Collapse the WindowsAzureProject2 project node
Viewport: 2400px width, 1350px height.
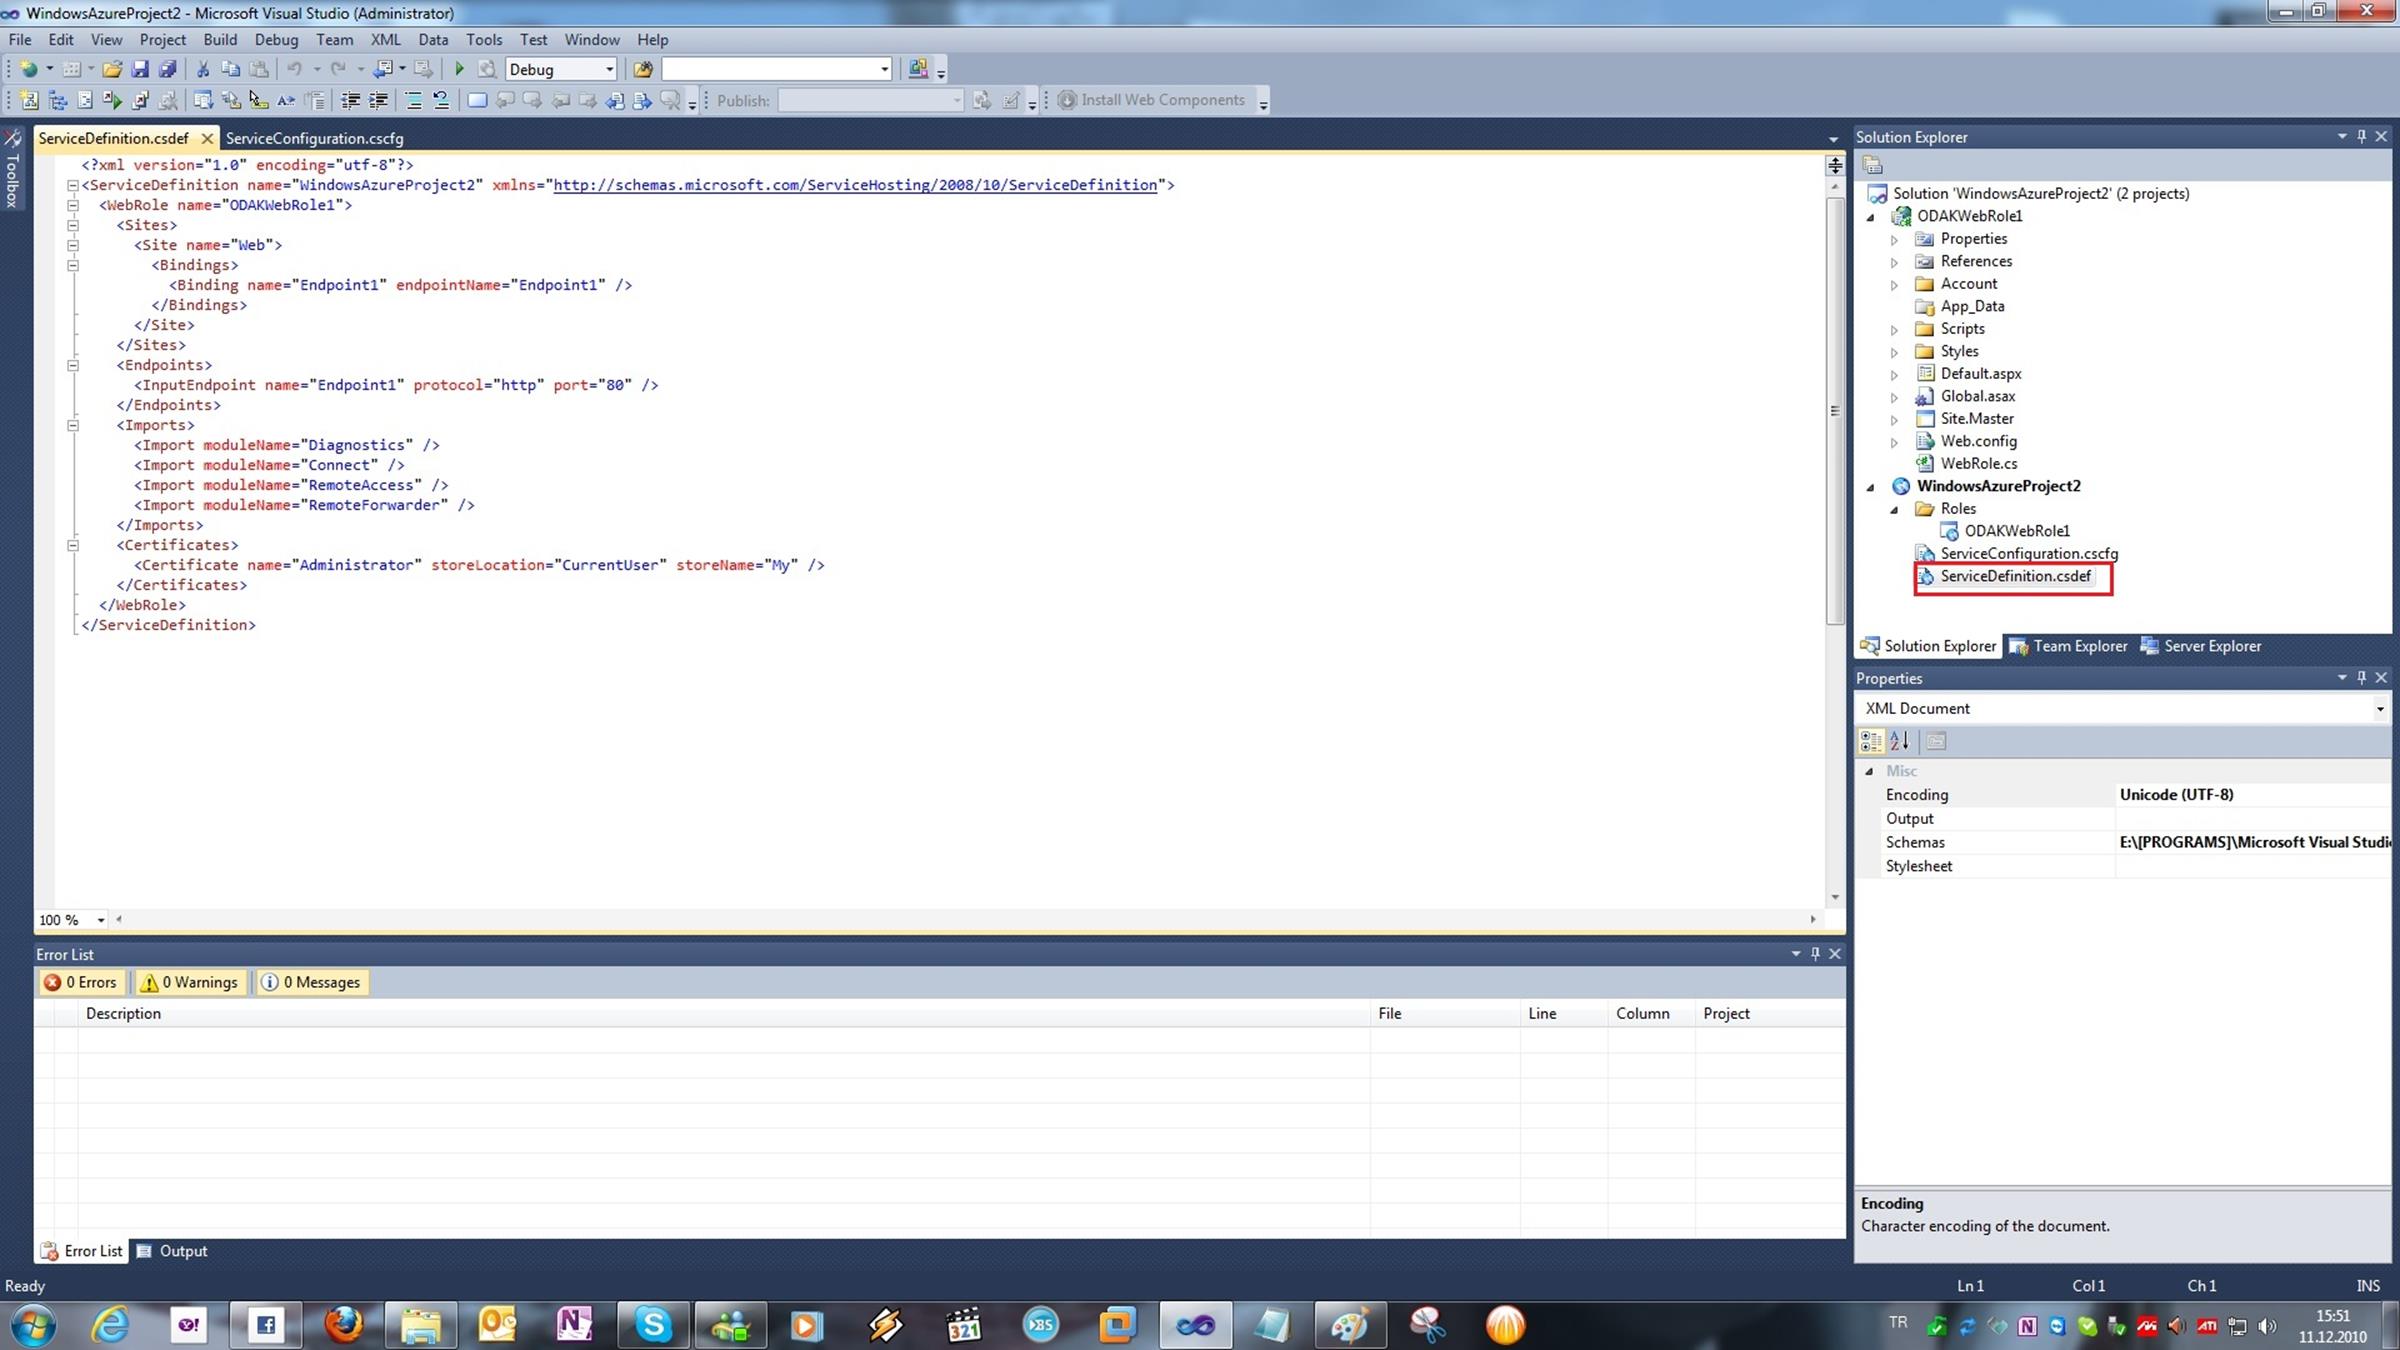1870,487
